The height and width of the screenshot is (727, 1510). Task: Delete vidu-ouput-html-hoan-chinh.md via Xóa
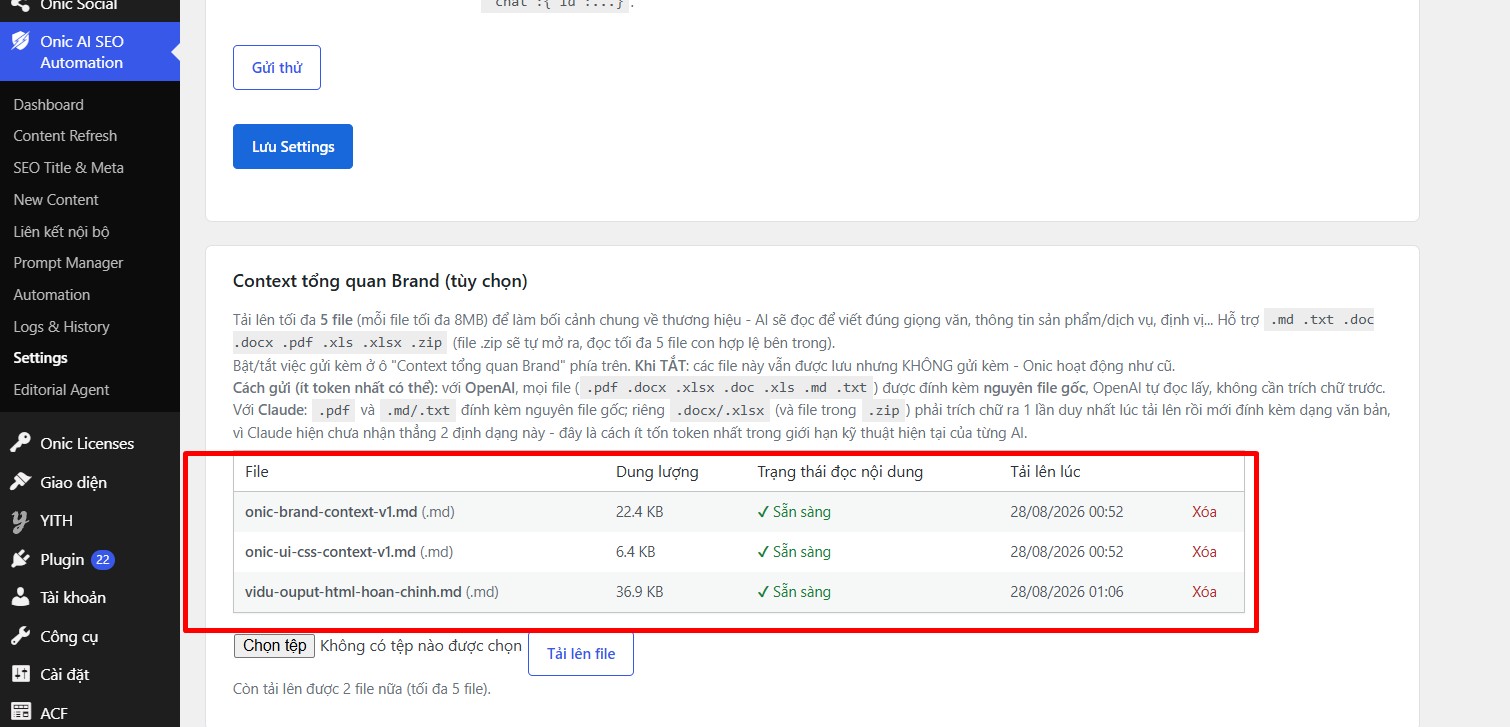[x=1204, y=592]
